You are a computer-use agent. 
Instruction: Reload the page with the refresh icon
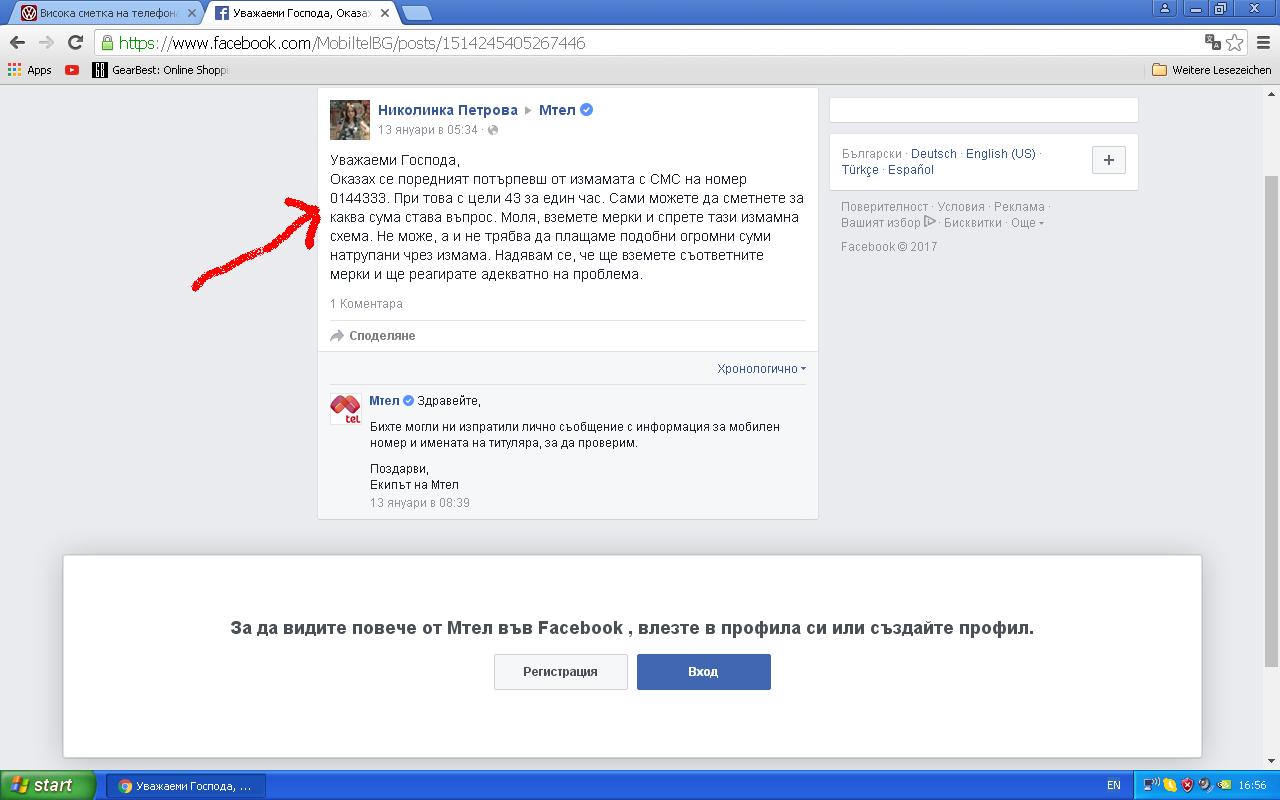tap(74, 42)
